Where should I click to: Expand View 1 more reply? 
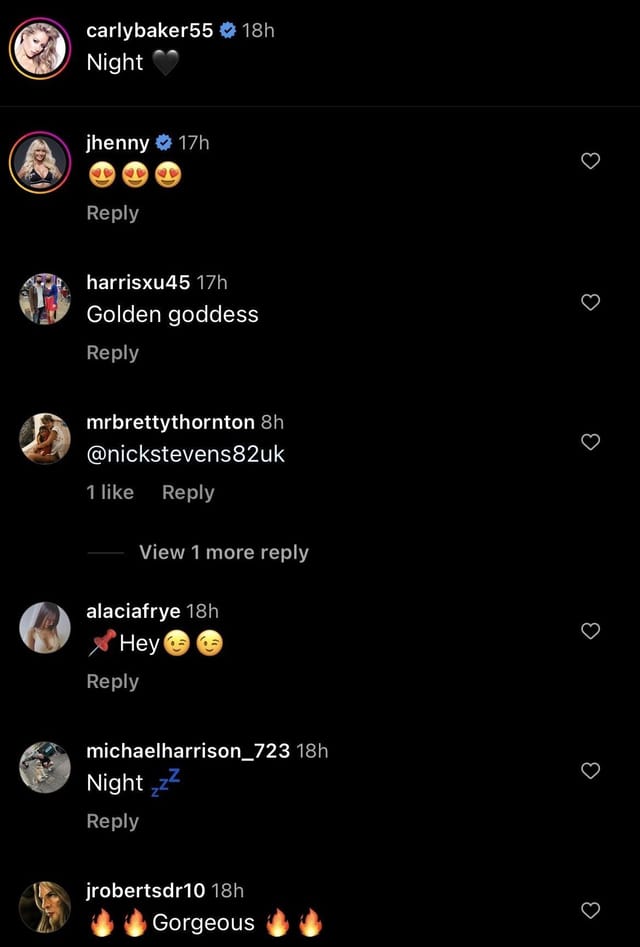point(223,552)
